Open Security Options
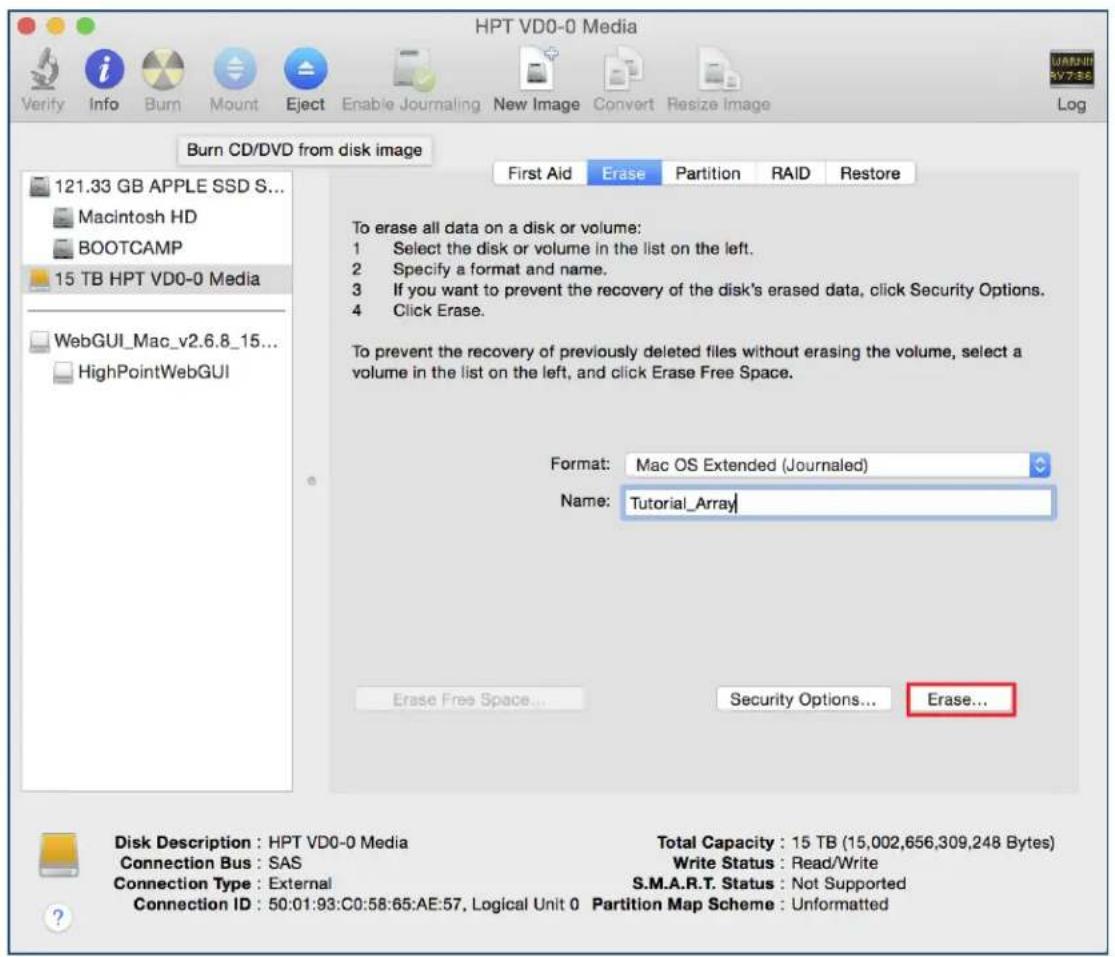 pyautogui.click(x=803, y=700)
